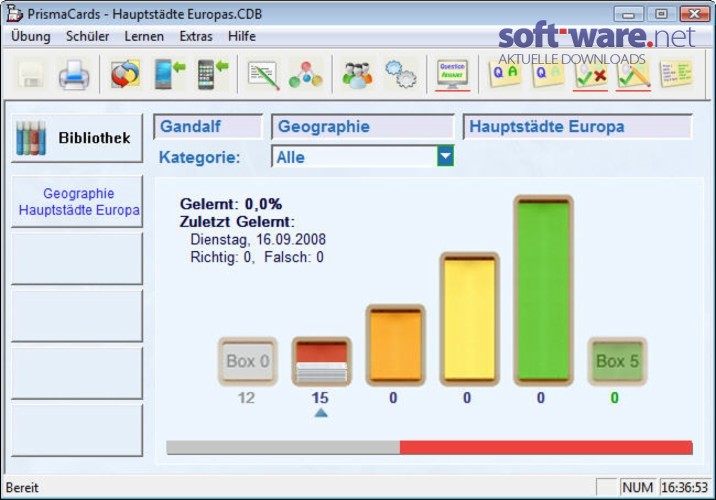The height and width of the screenshot is (500, 716).
Task: Click the check and cross icon
Action: click(x=590, y=75)
